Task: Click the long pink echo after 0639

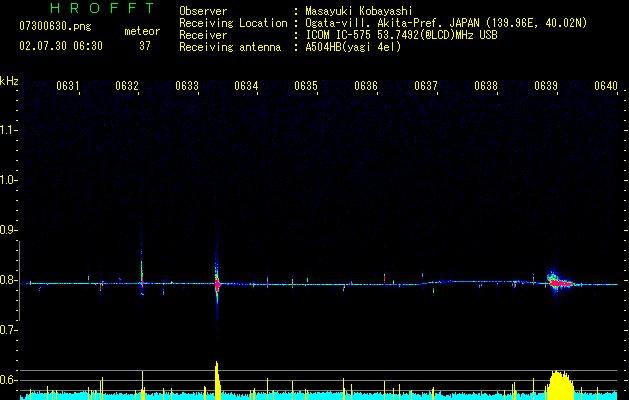Action: 561,284
